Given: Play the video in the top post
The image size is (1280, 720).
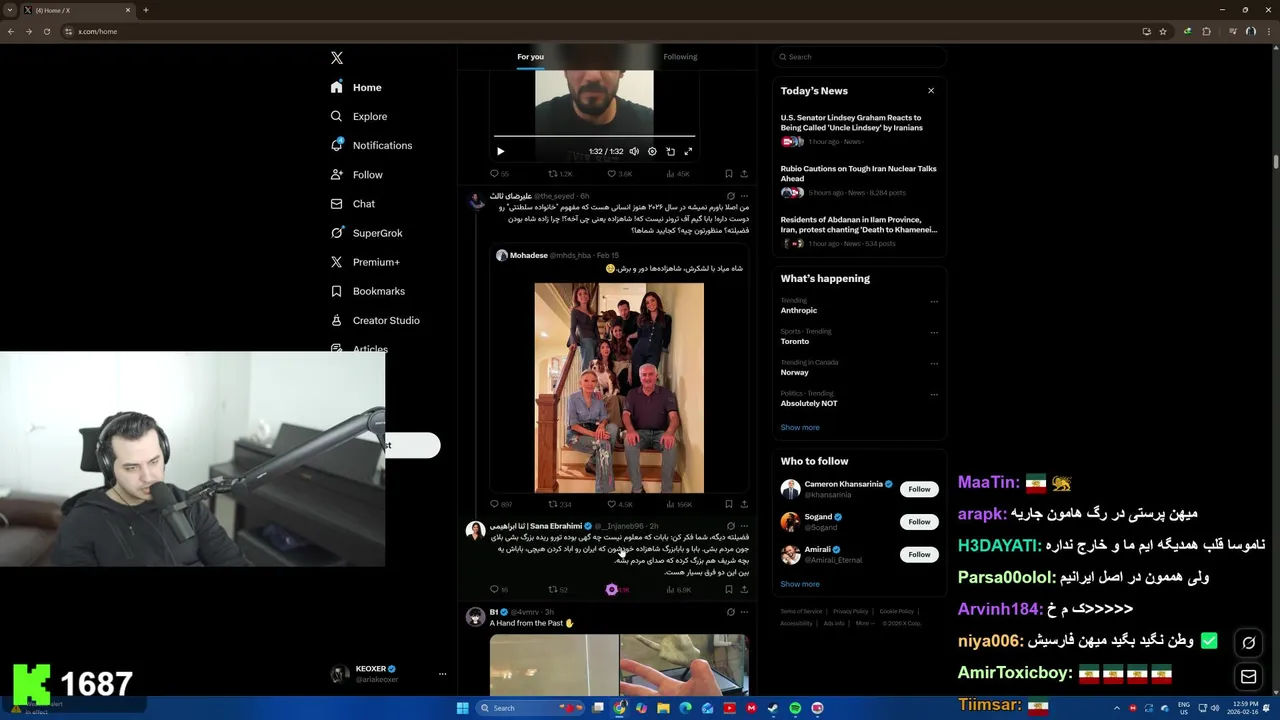Looking at the screenshot, I should pos(501,151).
